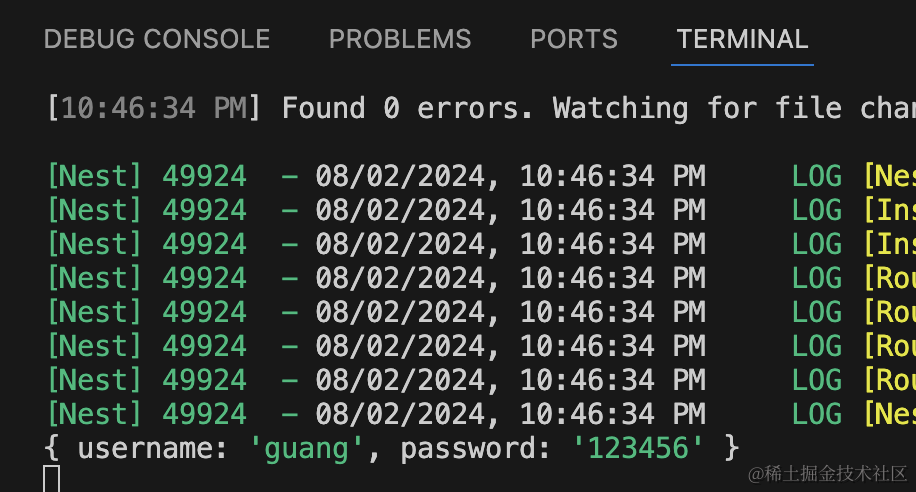Switch to the DEBUG CONSOLE tab
This screenshot has height=492, width=916.
point(157,39)
